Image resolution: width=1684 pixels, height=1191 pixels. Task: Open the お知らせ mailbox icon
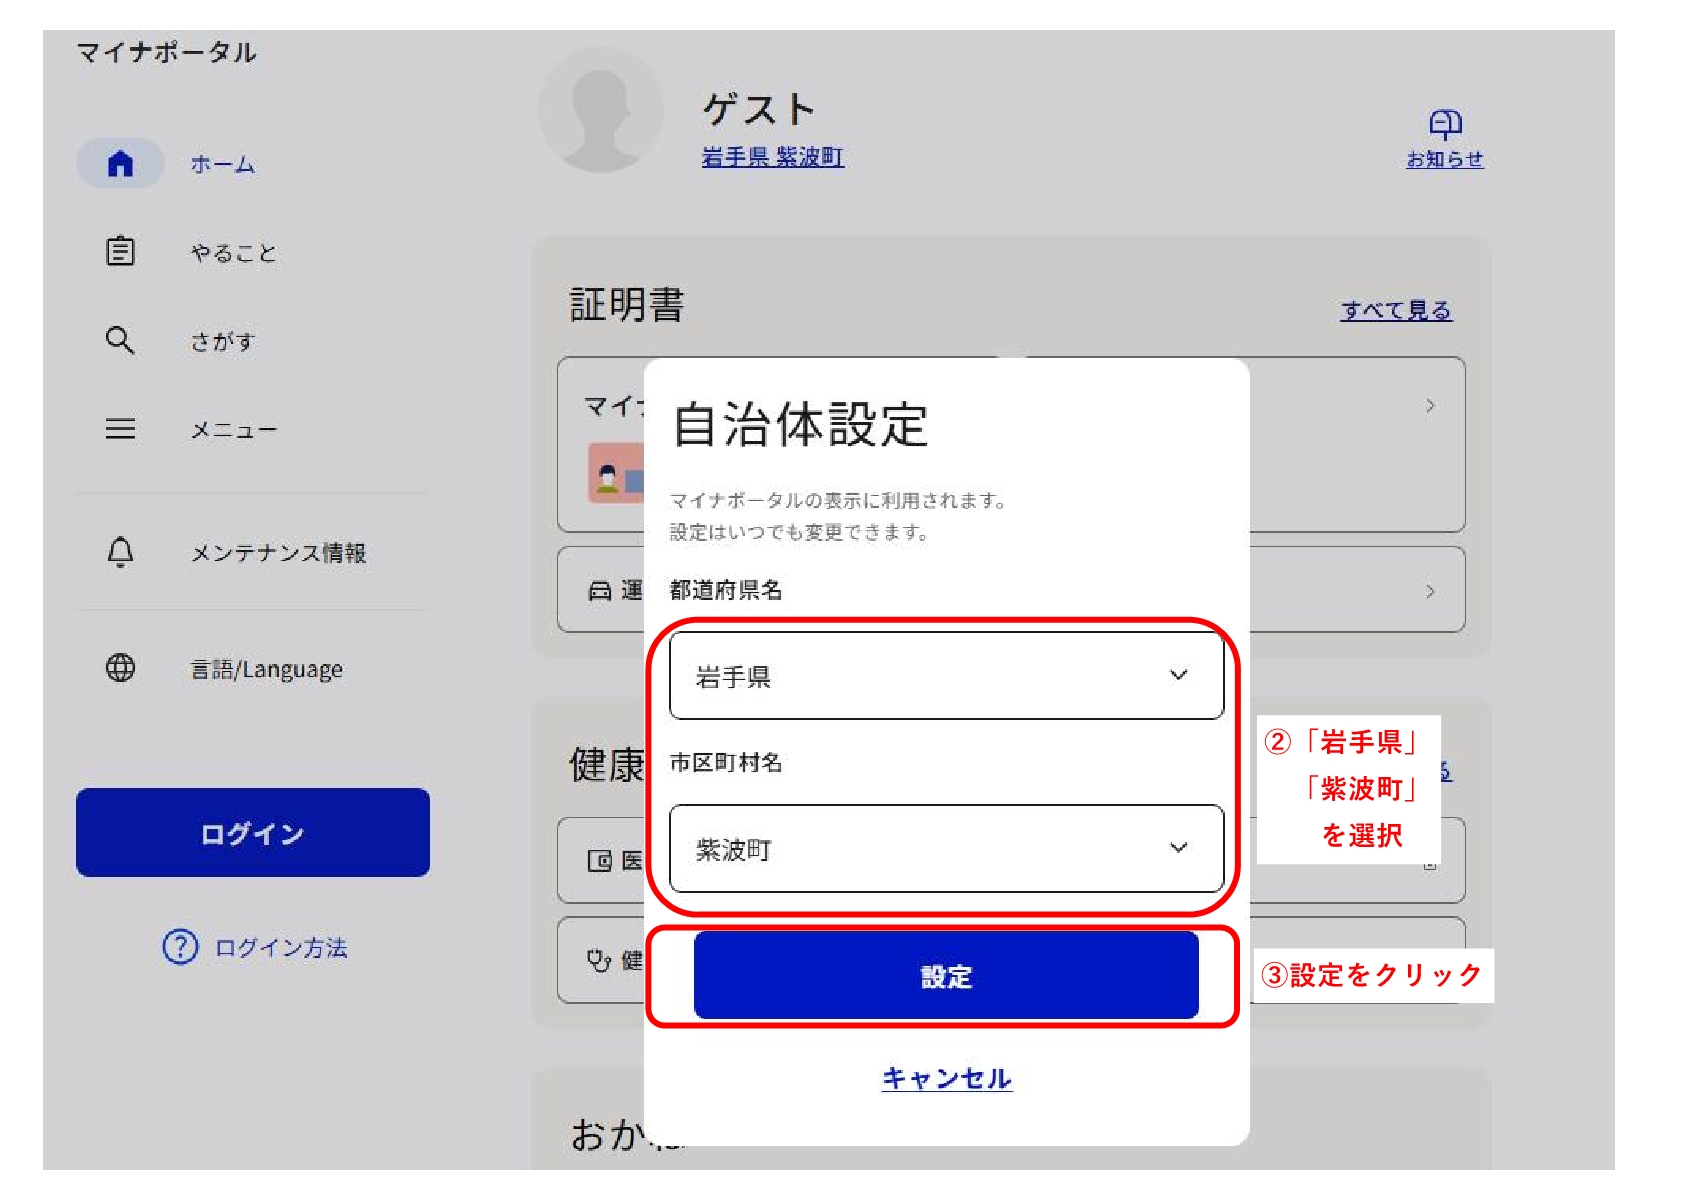(1445, 125)
